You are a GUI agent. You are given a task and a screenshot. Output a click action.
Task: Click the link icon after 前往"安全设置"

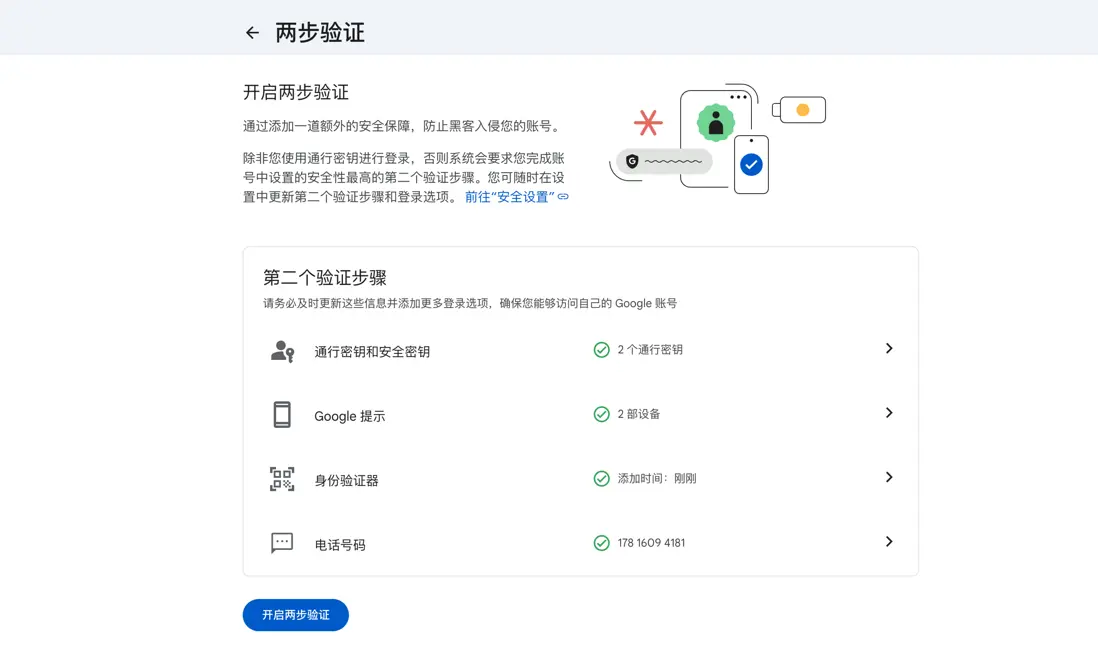(561, 197)
